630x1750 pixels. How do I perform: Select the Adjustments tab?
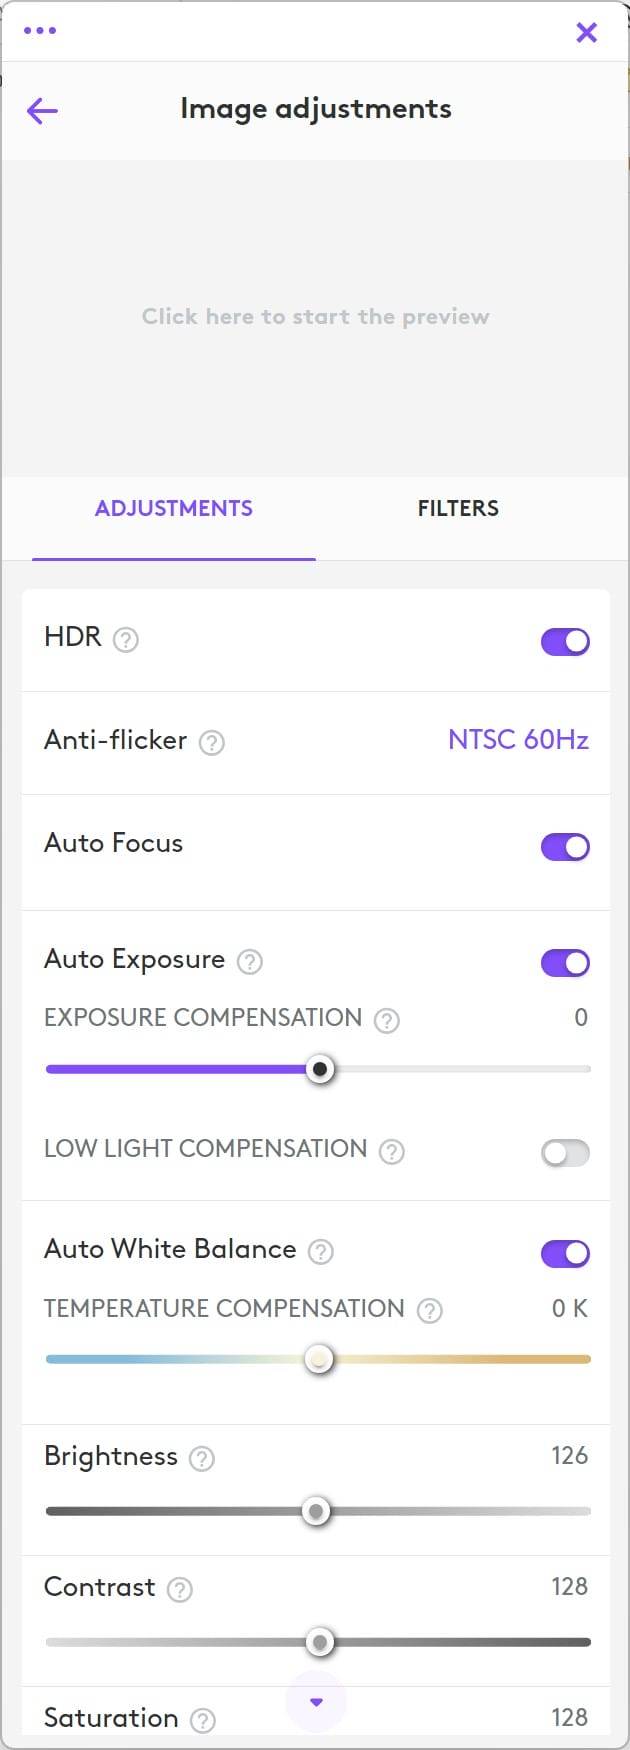click(x=174, y=508)
